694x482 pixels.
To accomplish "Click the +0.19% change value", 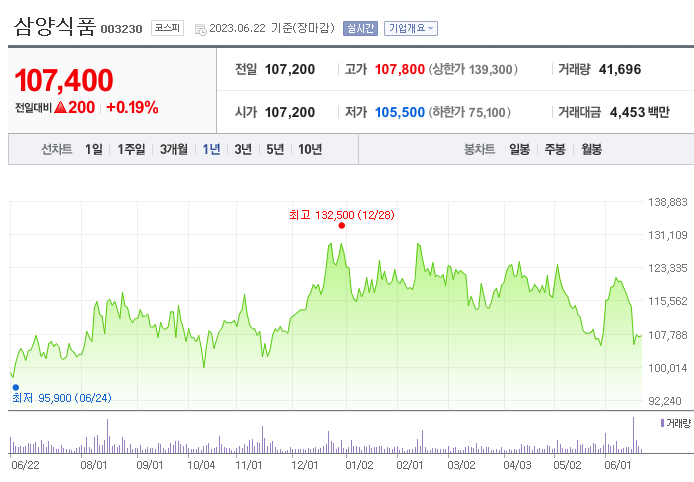I will click(132, 107).
